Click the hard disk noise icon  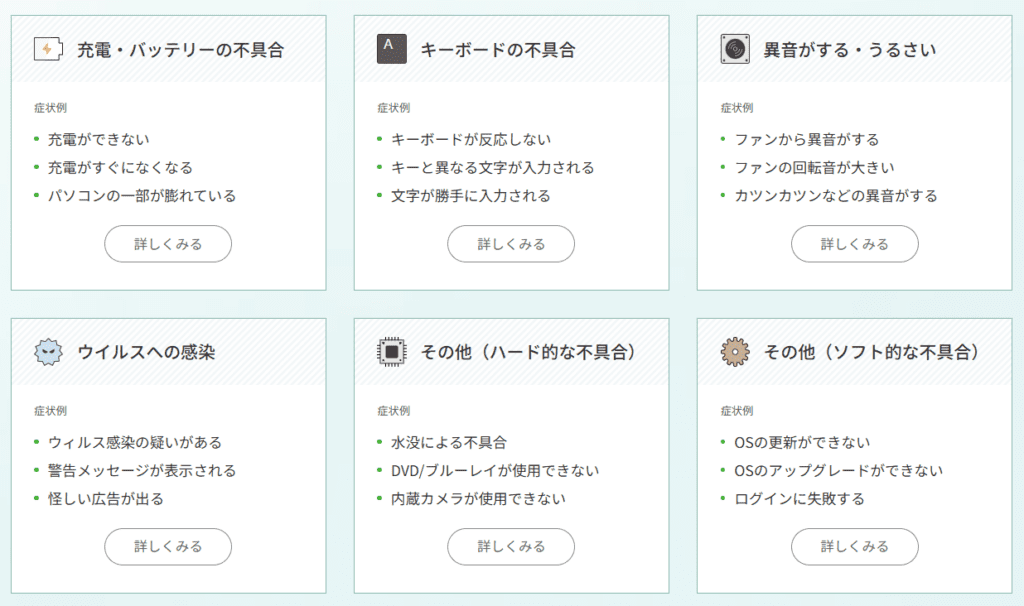pos(735,49)
